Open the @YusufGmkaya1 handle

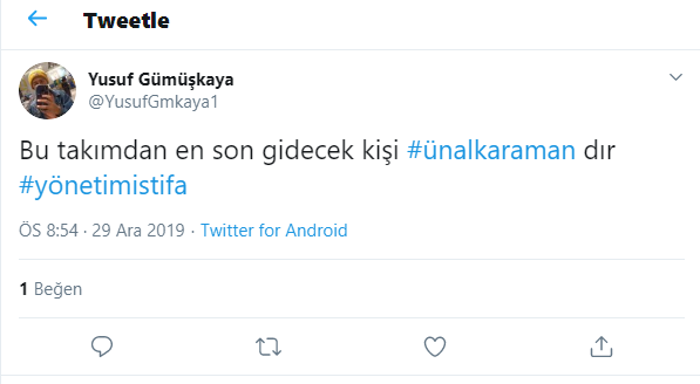point(153,102)
